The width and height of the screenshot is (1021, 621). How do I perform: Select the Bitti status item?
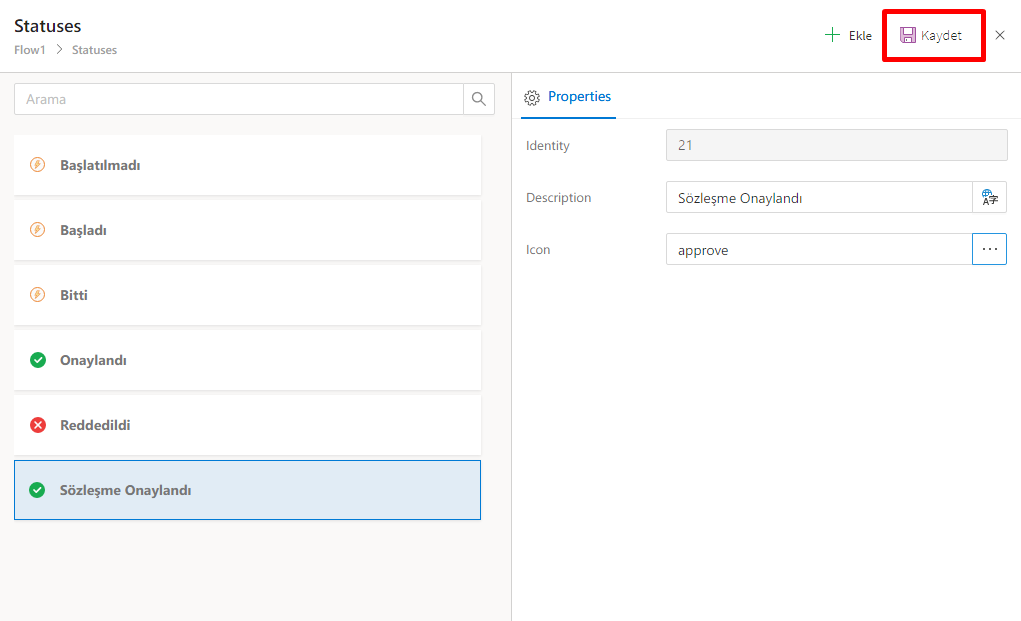[247, 295]
